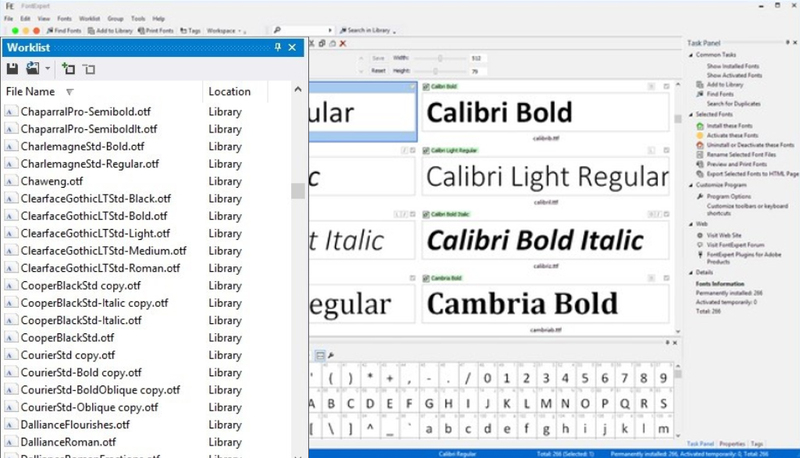Click the Activate these Fonts link
Image resolution: width=800 pixels, height=458 pixels.
click(732, 135)
